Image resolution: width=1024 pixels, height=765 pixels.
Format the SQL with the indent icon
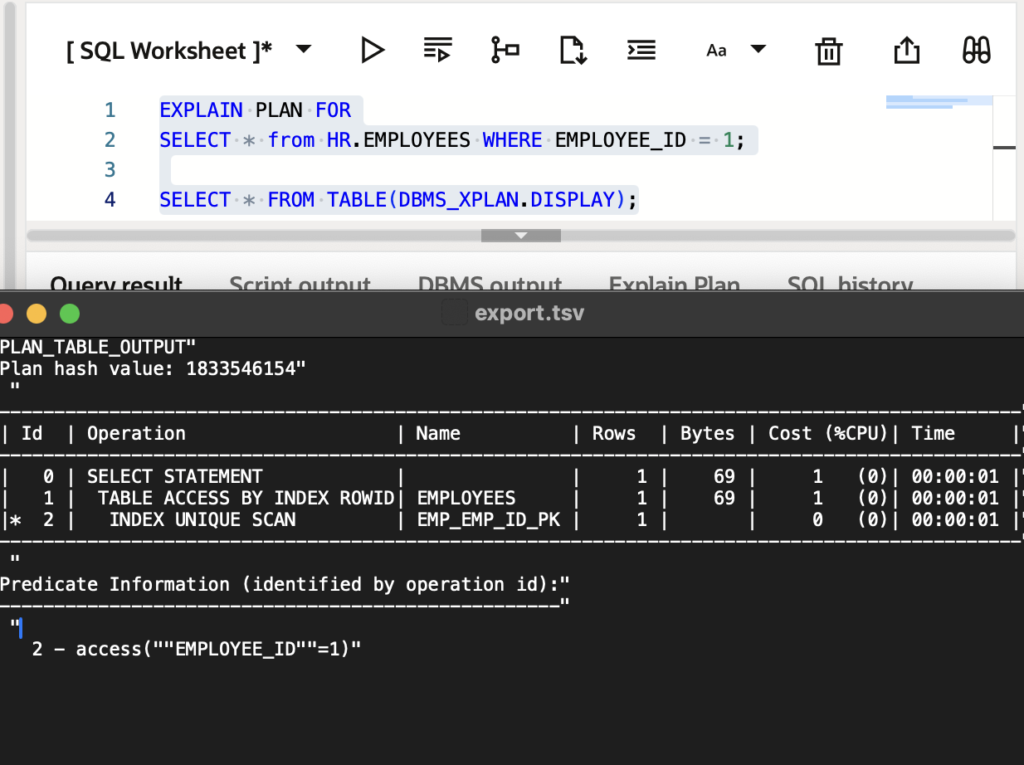(x=641, y=50)
